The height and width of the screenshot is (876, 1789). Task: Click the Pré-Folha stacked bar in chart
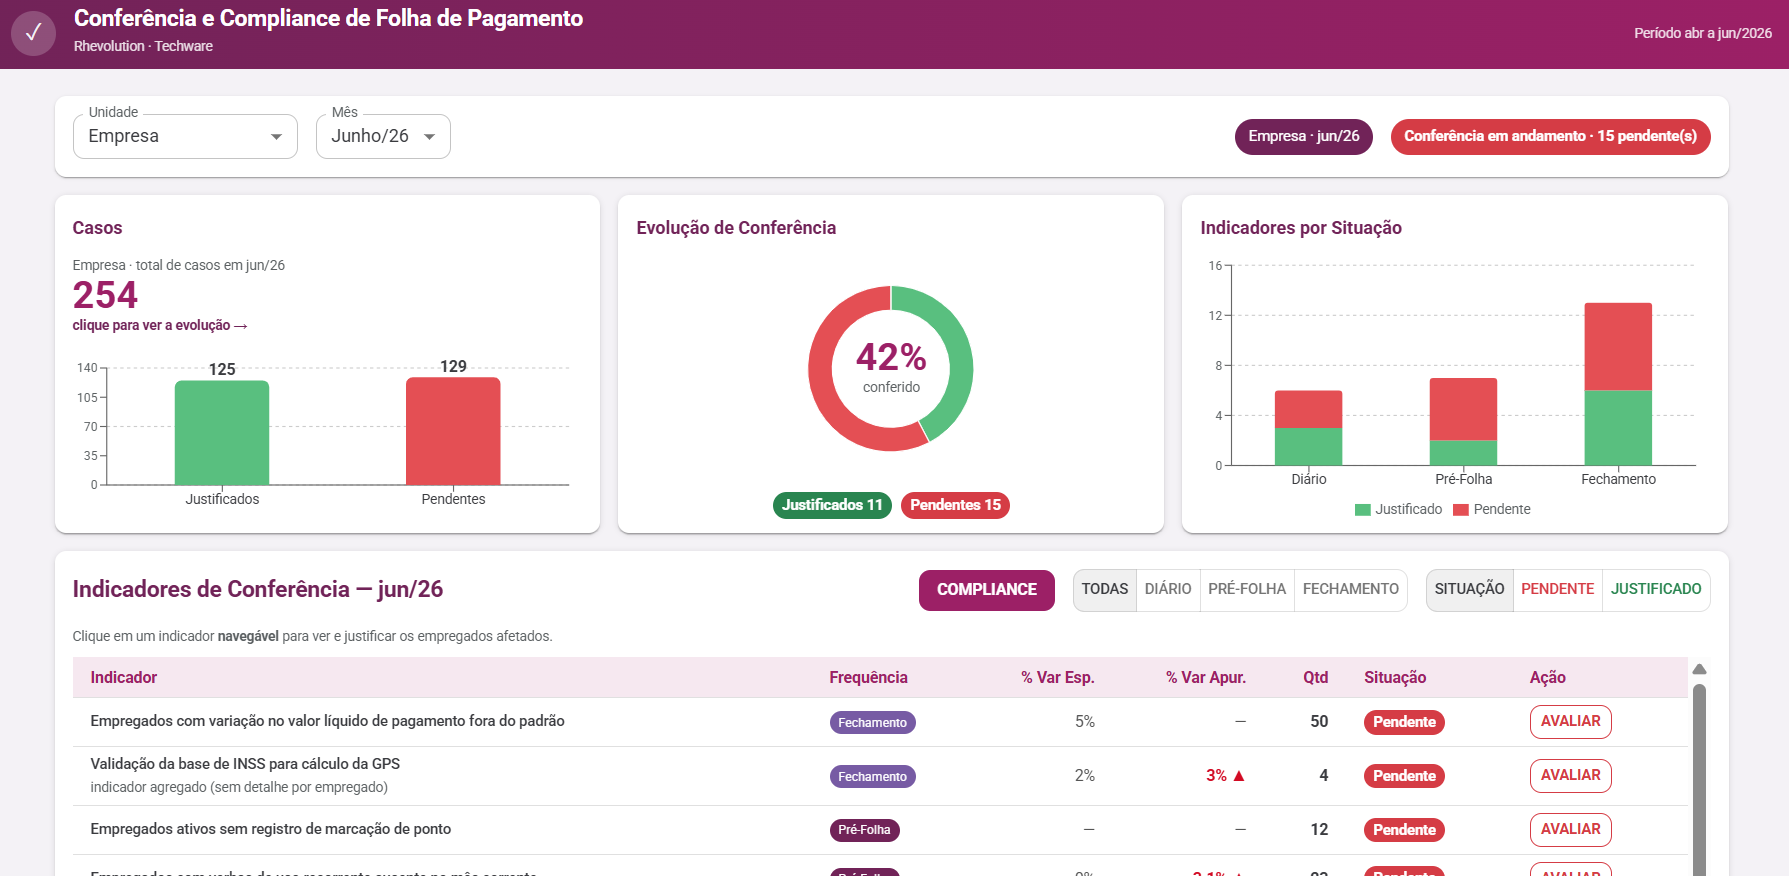point(1463,421)
